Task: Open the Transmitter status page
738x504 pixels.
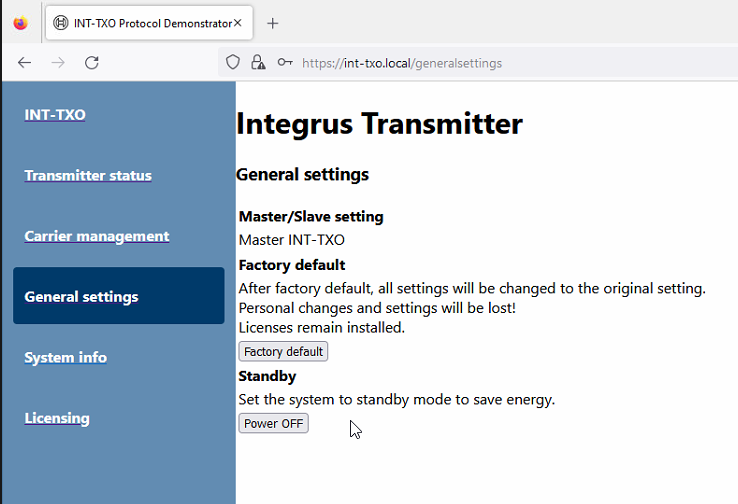Action: click(x=88, y=175)
